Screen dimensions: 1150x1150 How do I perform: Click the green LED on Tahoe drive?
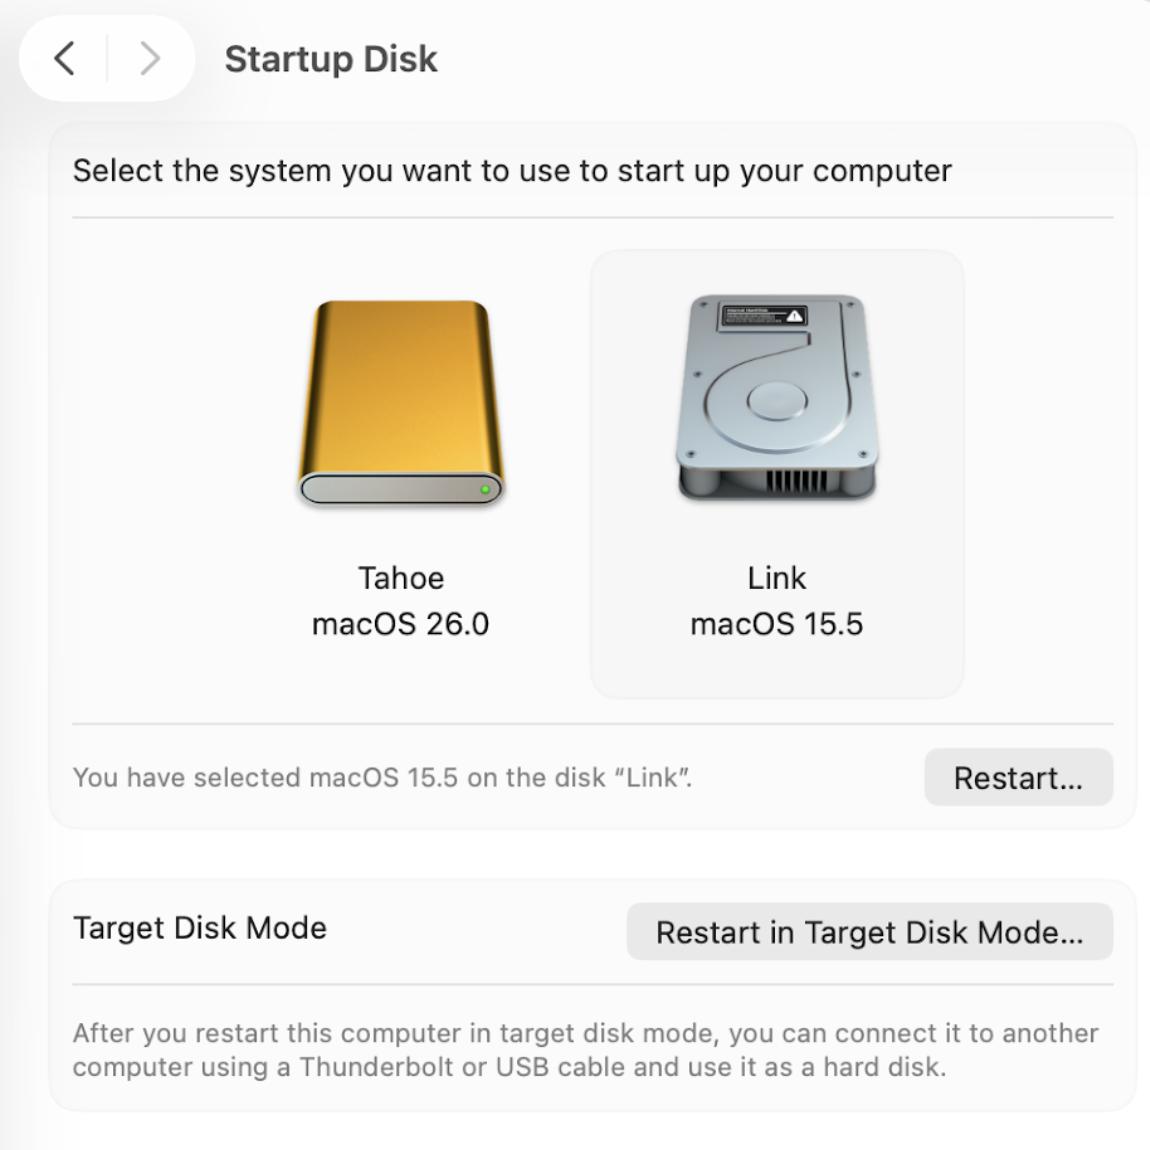click(485, 489)
